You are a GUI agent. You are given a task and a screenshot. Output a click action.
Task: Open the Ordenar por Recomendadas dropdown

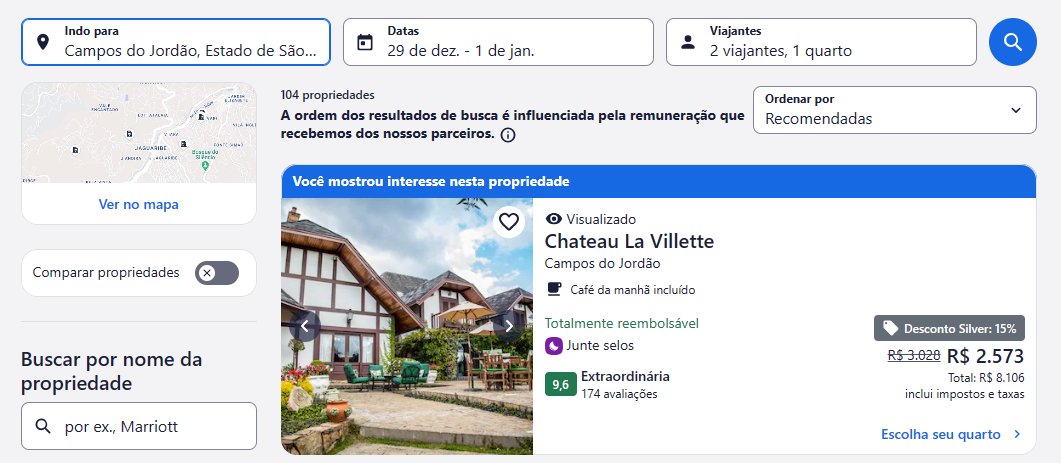895,110
